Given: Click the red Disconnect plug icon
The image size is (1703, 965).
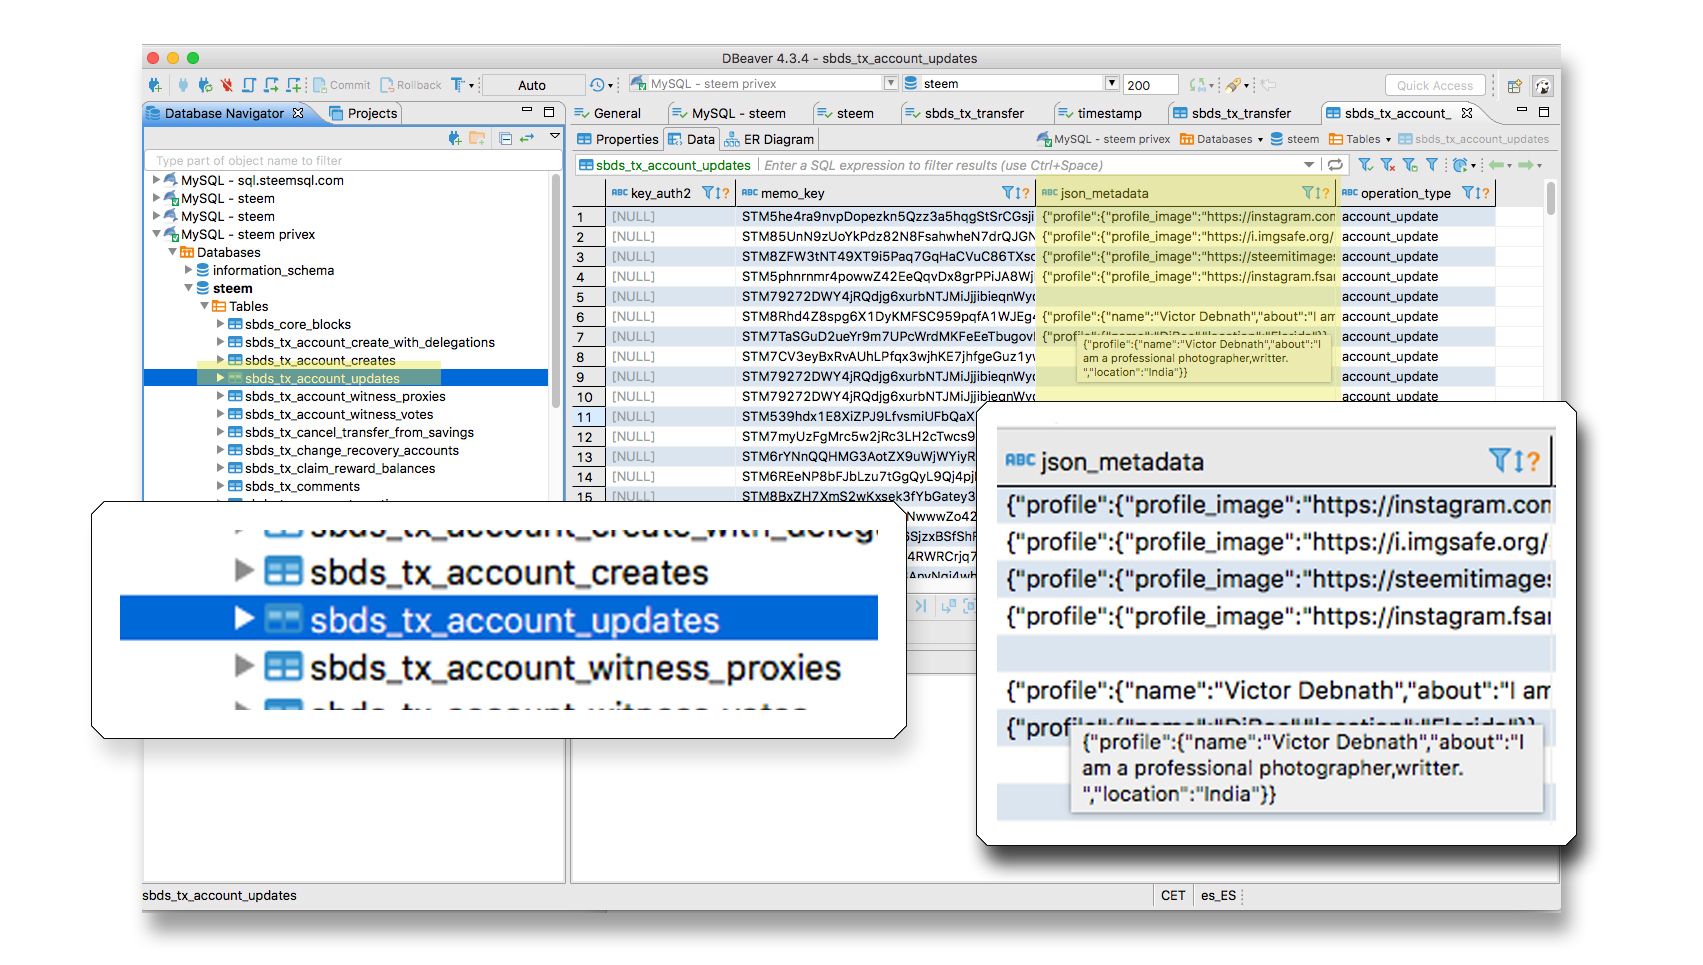Looking at the screenshot, I should [227, 85].
